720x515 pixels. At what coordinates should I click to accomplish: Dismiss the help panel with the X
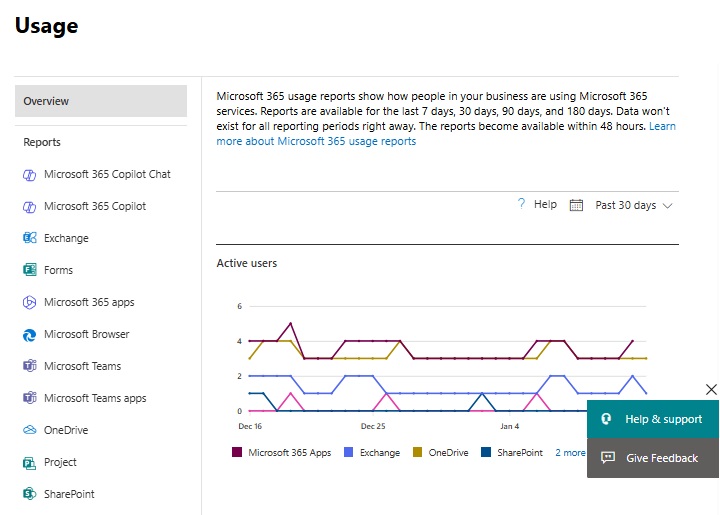[711, 389]
